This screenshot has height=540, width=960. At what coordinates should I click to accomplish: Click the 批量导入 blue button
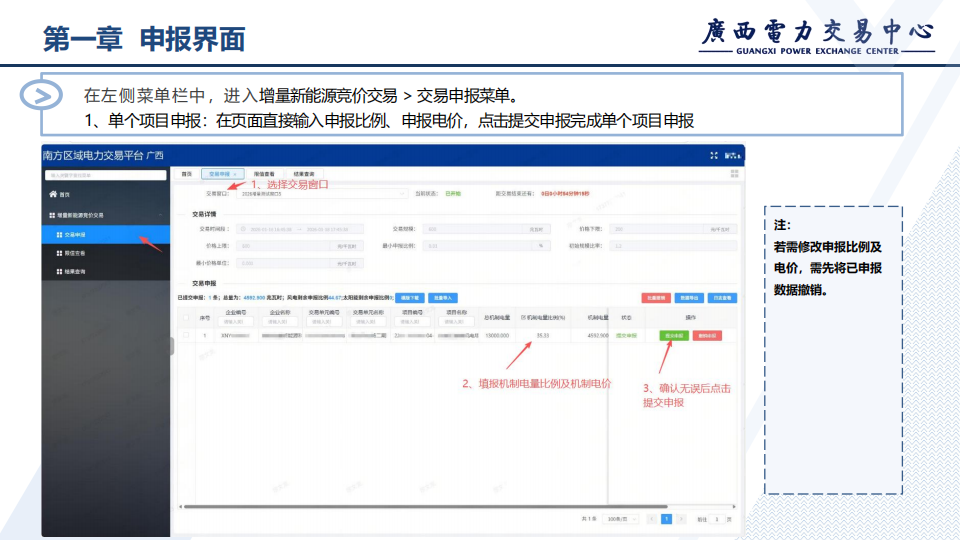tap(443, 298)
